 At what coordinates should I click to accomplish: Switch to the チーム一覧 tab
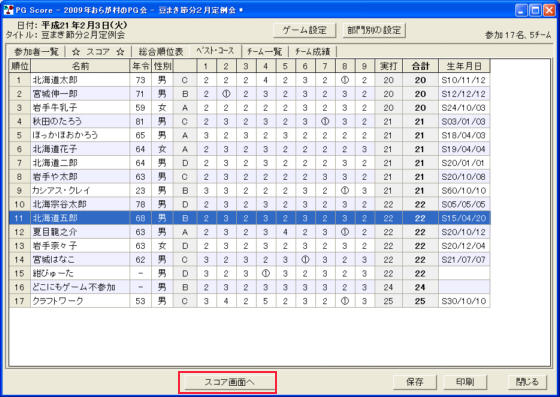point(265,52)
